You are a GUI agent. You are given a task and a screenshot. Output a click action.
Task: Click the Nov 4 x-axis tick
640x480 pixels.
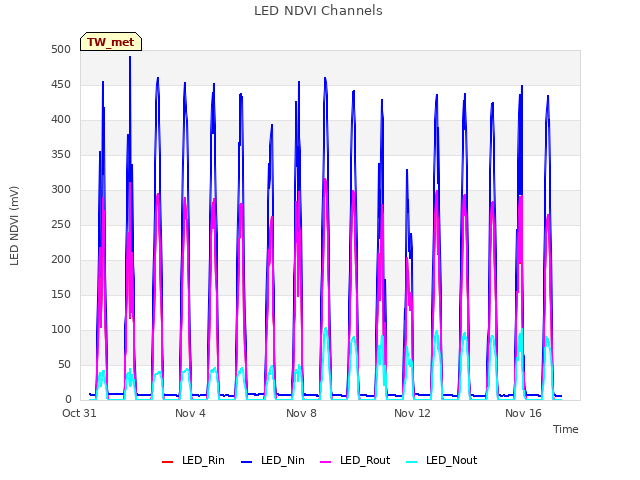[190, 413]
